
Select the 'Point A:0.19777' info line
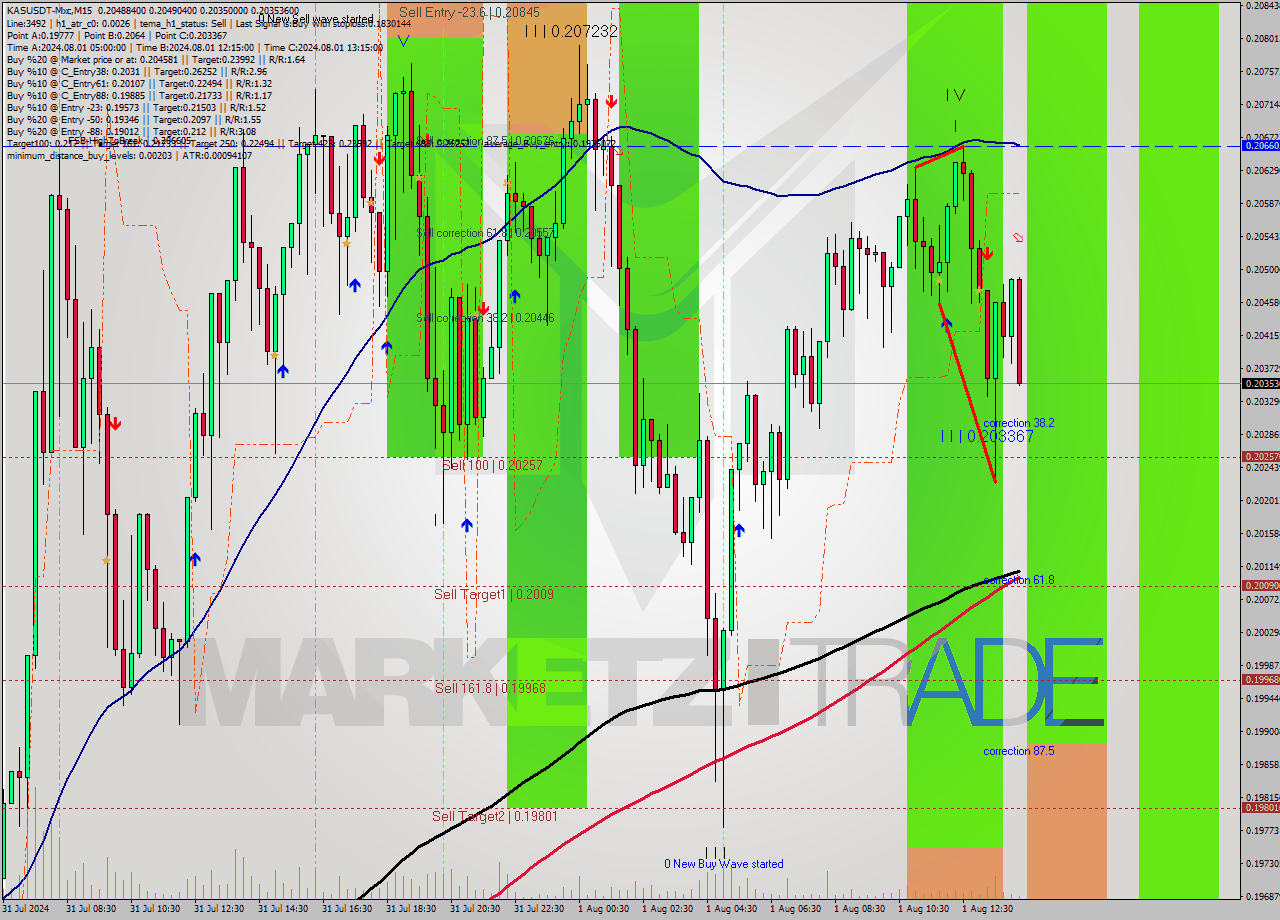pos(115,34)
